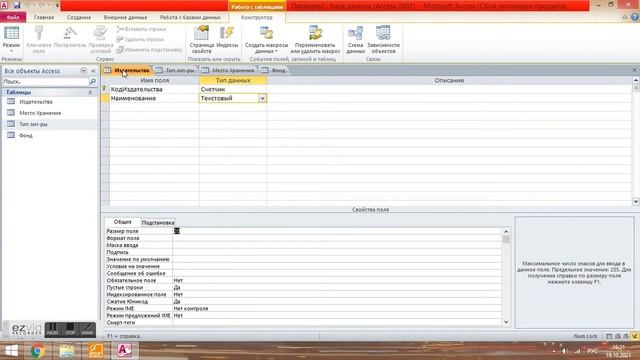Open the Тип данных dropdown for Наименование
640x360 pixels.
coord(262,98)
